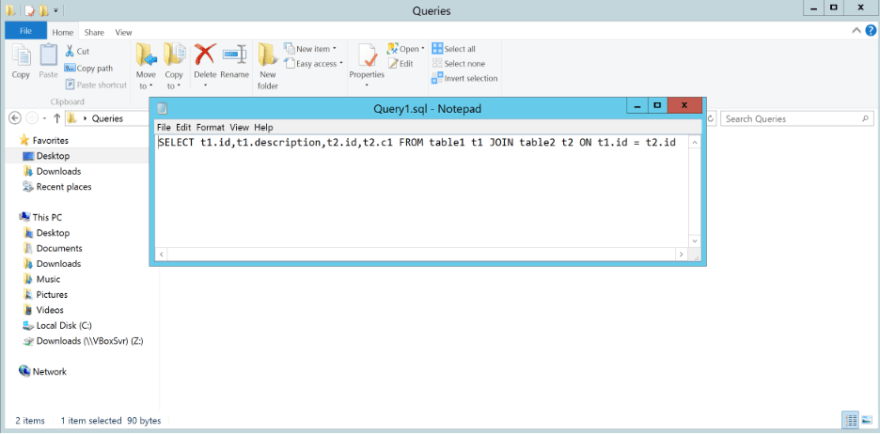
Task: Click the Properties icon with checkmark
Action: point(368,55)
